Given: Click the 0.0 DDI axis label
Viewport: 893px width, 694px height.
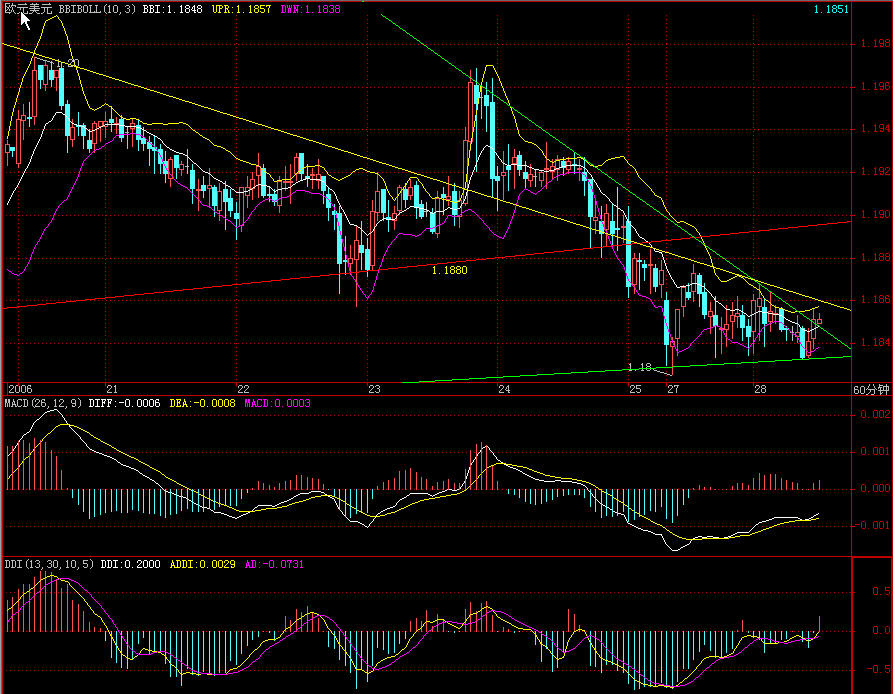Looking at the screenshot, I should pyautogui.click(x=881, y=630).
